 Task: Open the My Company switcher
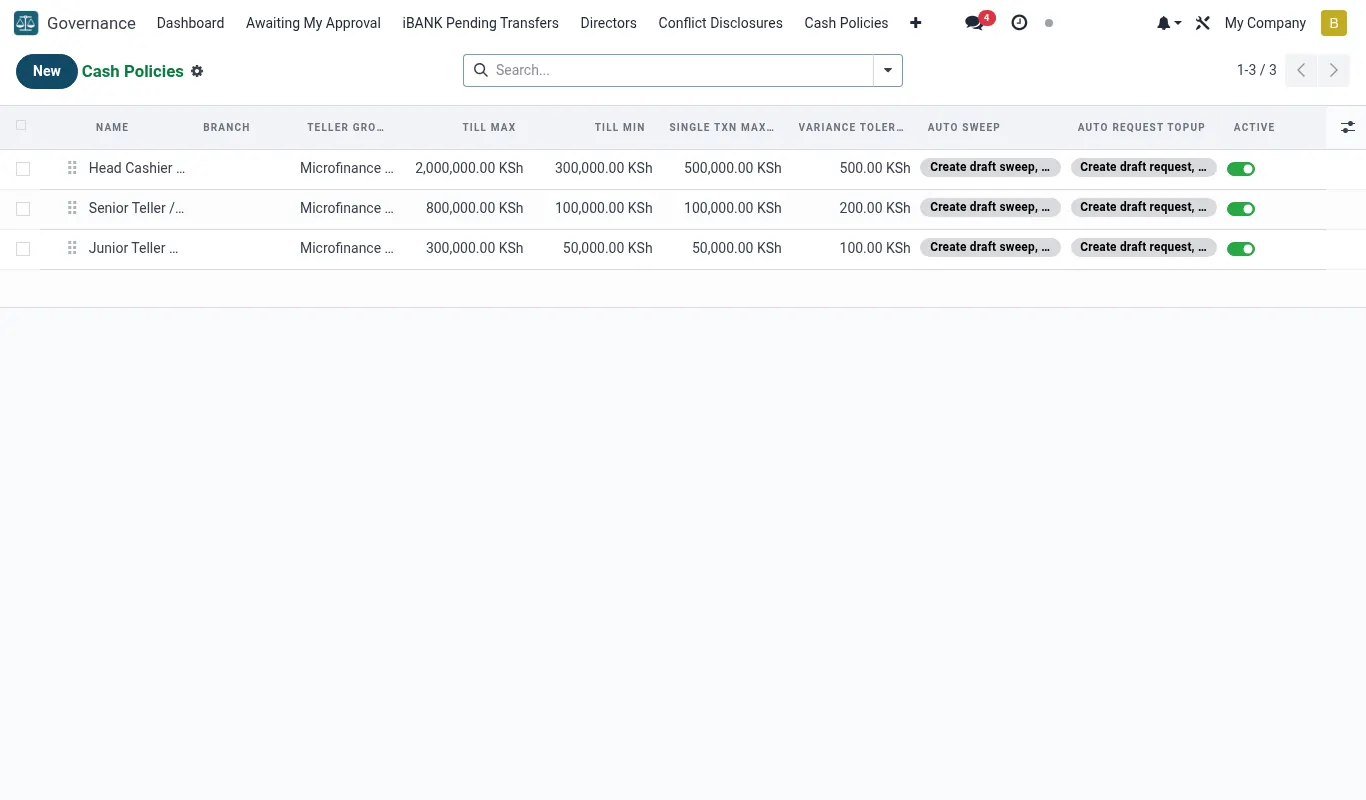pos(1265,23)
